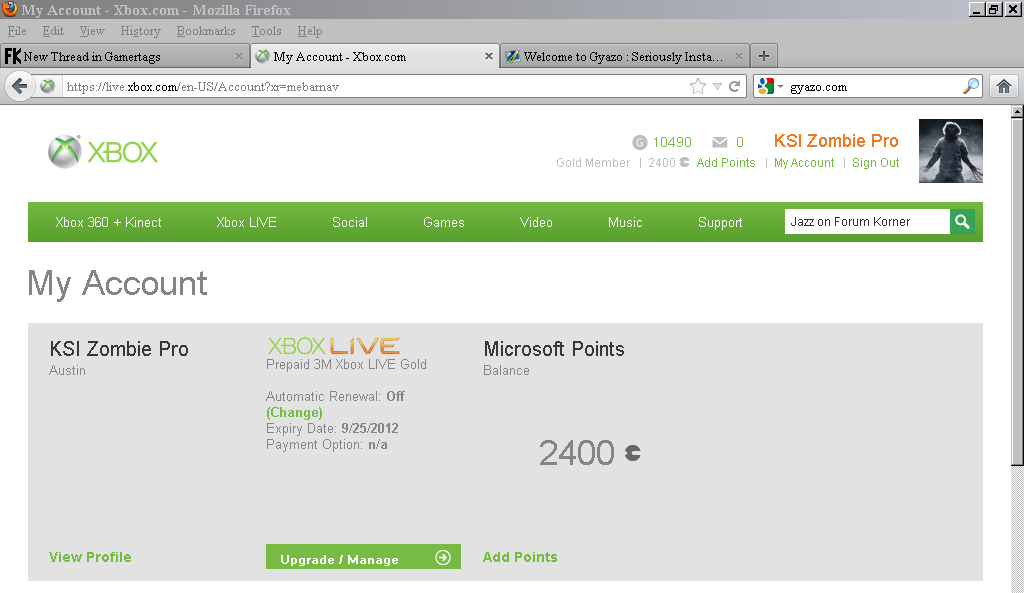
Task: Open Support navigation item
Action: (720, 222)
